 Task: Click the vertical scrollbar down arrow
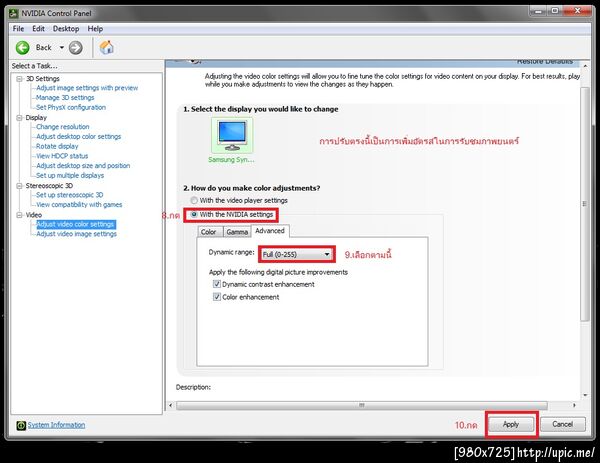[x=585, y=395]
